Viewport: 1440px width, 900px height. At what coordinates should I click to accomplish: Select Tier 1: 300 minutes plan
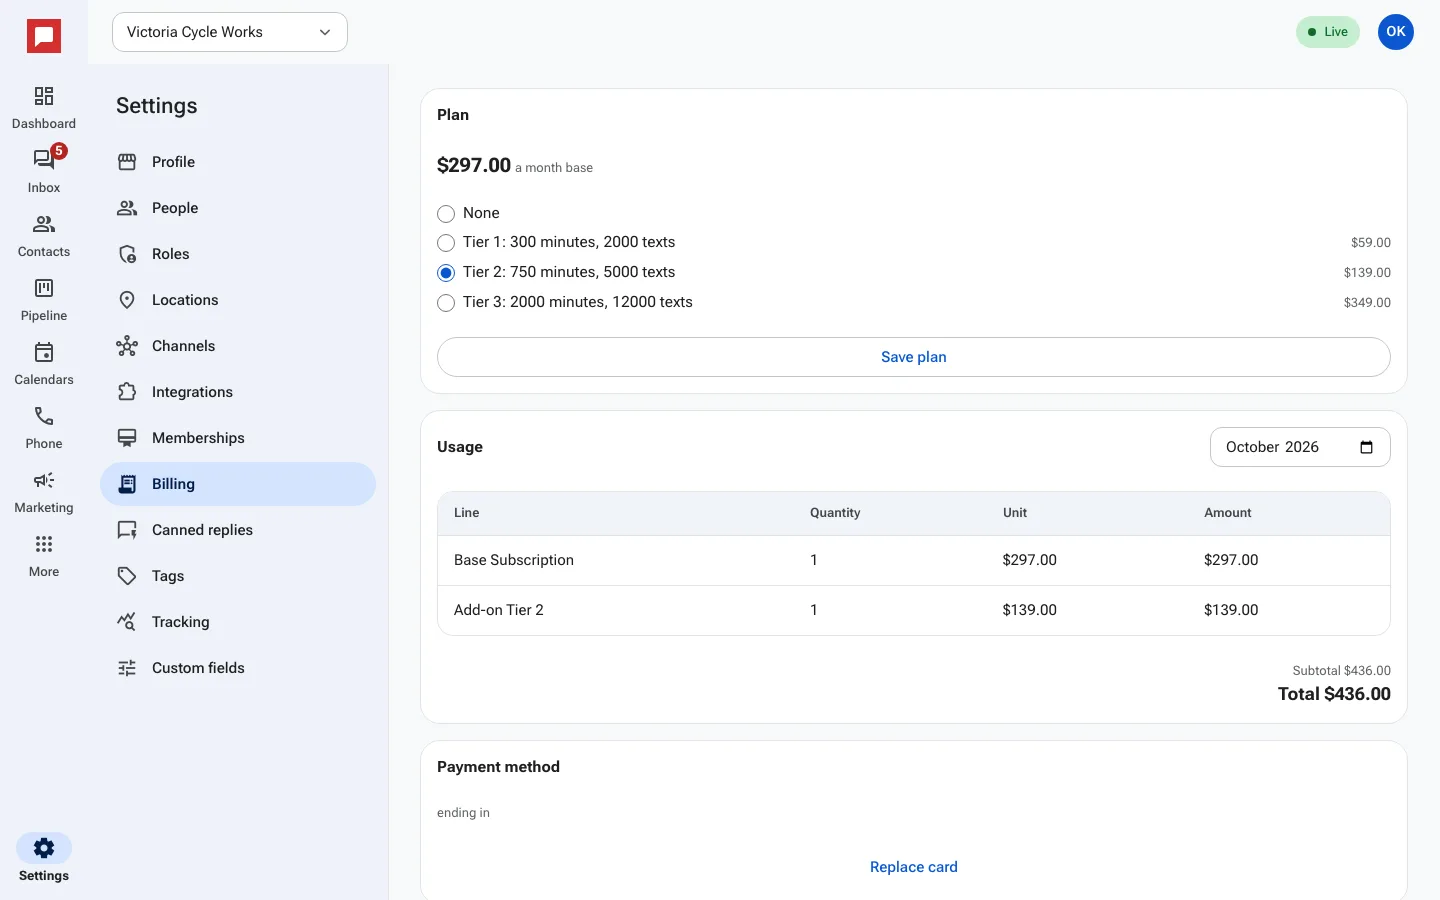point(446,243)
